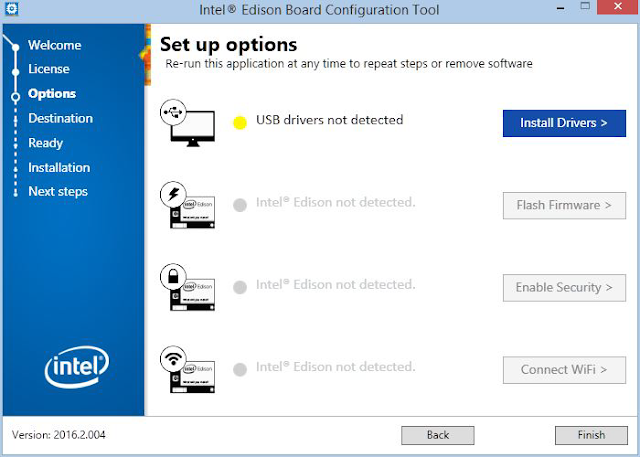Click 'Intel Edison not detected' beside Enable Security
The height and width of the screenshot is (457, 640).
pos(336,285)
